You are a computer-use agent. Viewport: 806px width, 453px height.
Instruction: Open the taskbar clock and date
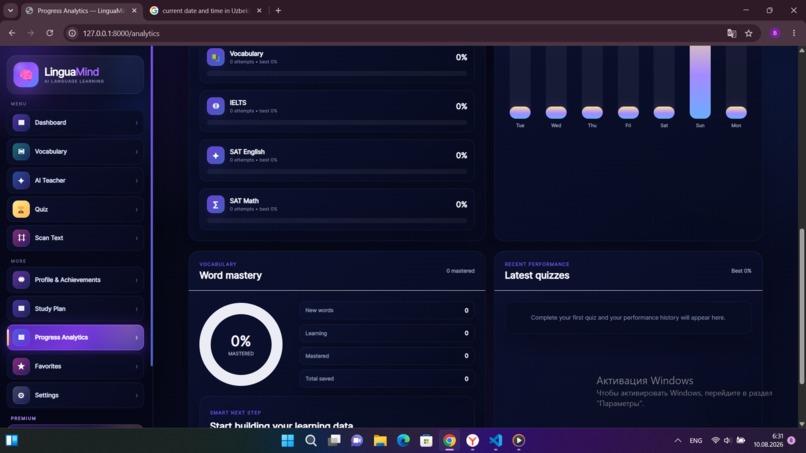coord(768,440)
